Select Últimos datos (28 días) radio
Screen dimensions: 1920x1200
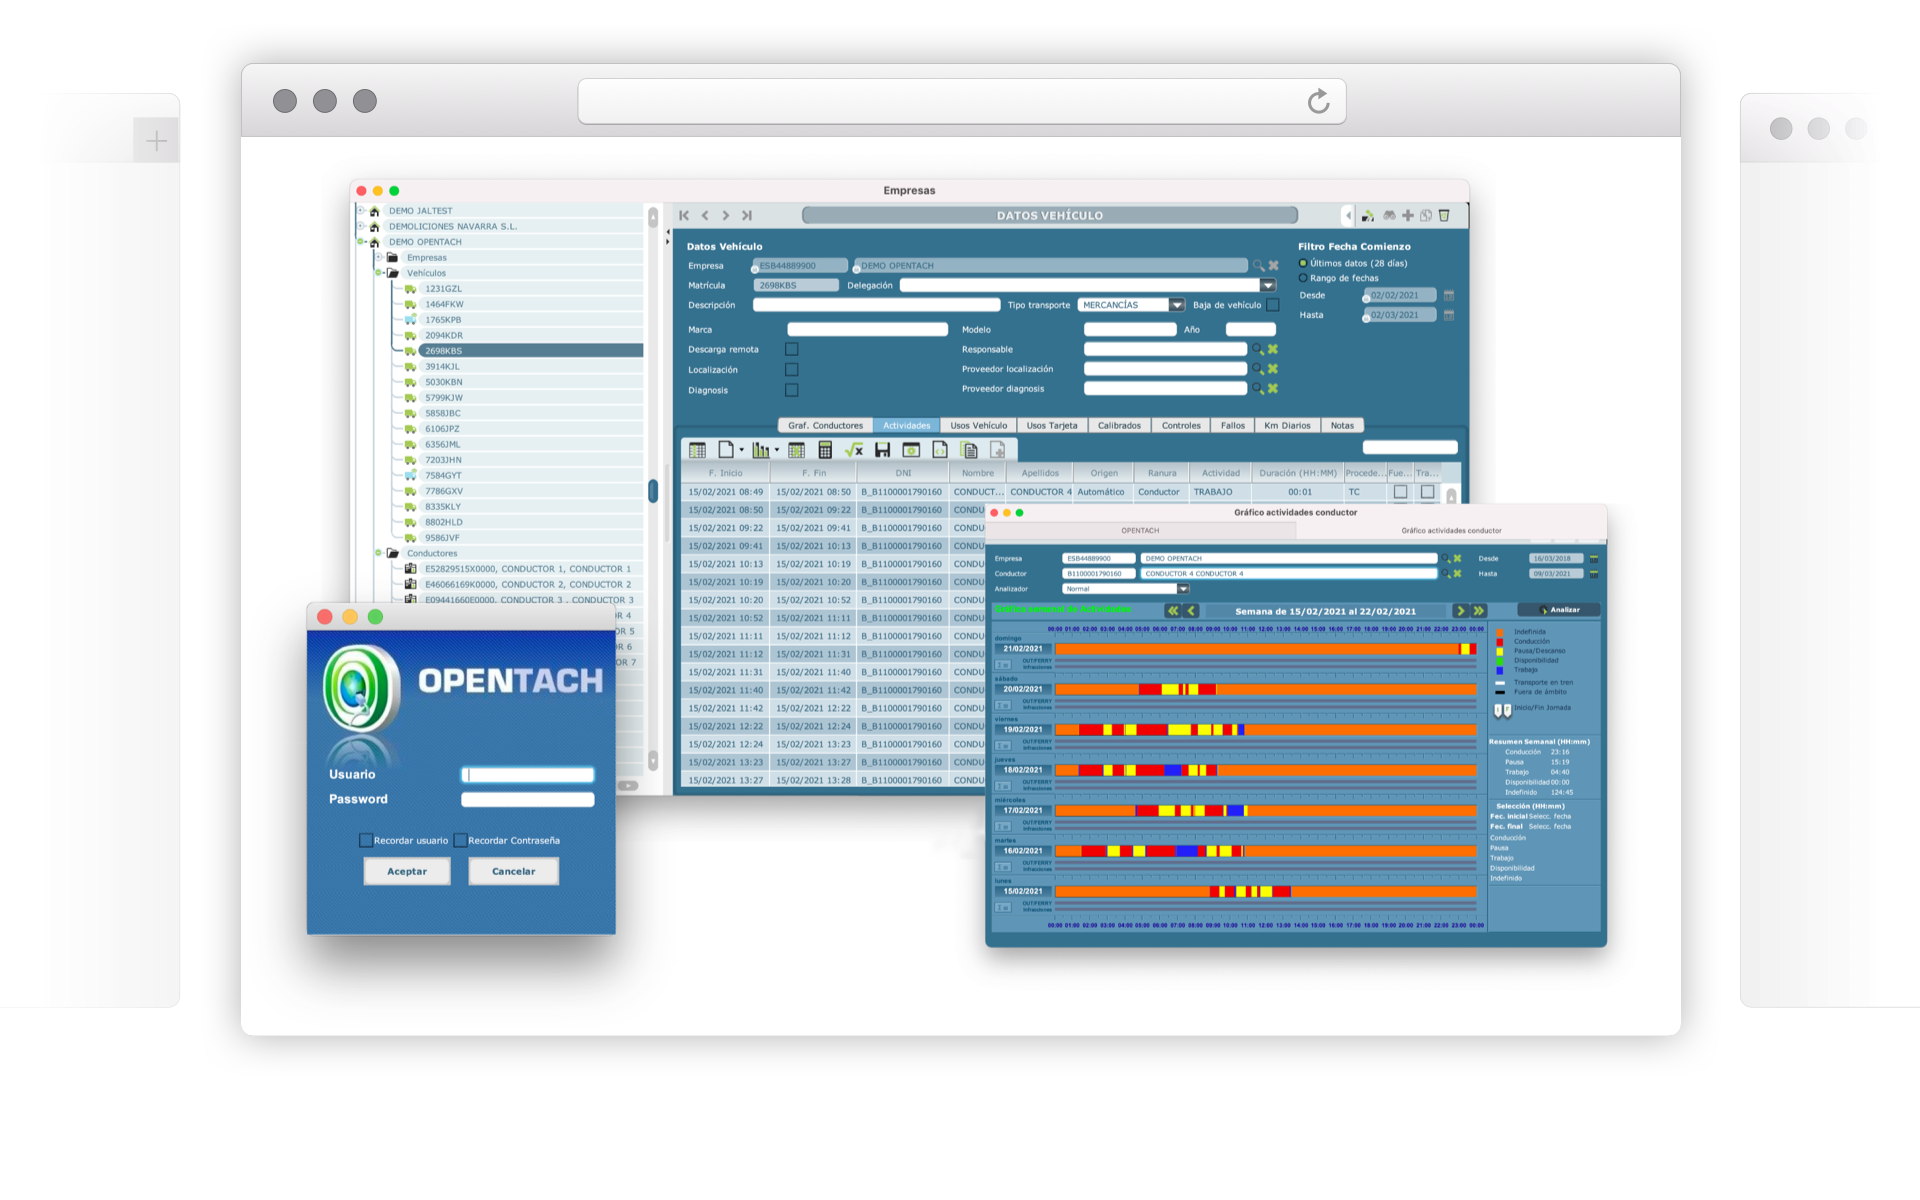click(x=1303, y=264)
